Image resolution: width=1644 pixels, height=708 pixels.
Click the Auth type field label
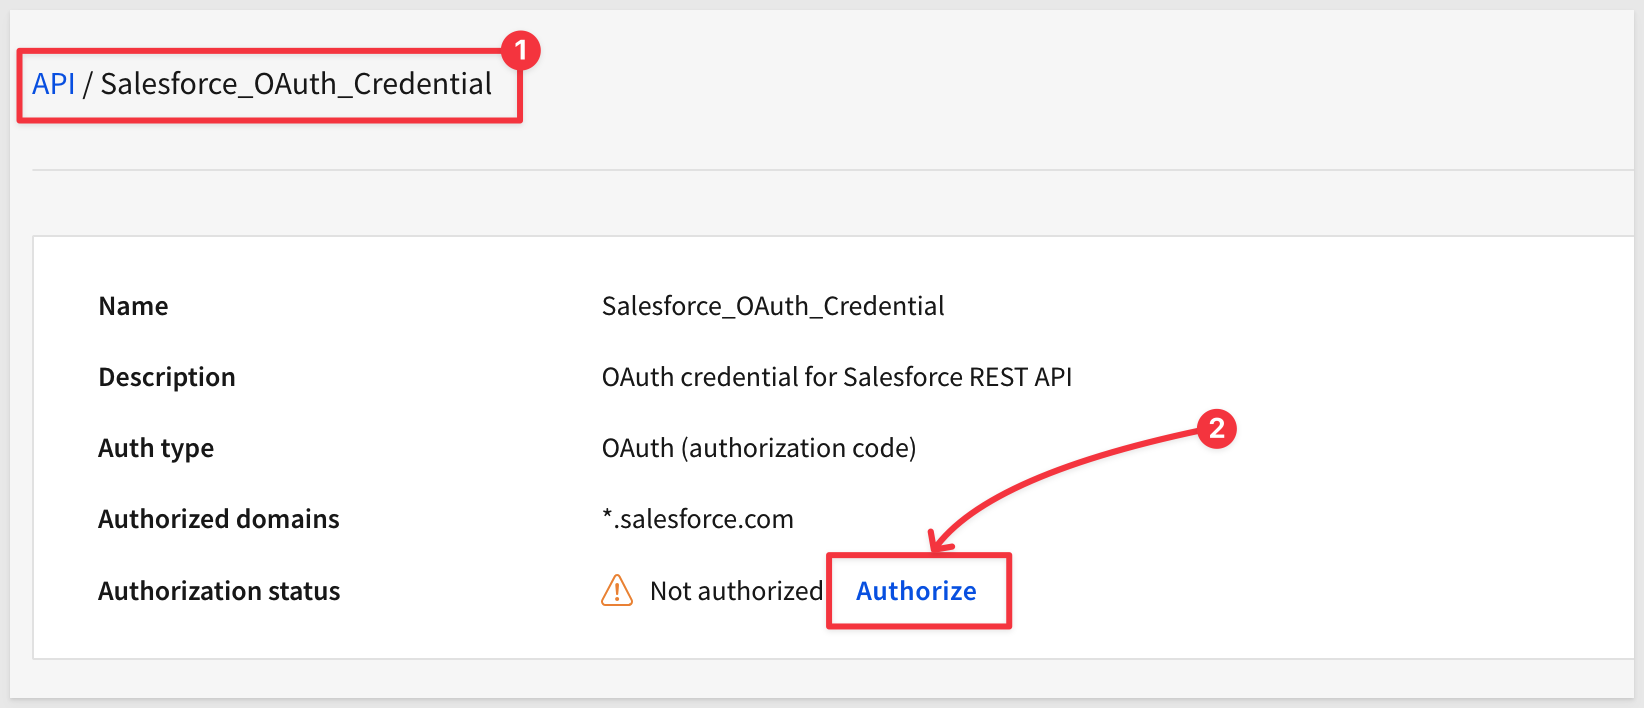156,448
